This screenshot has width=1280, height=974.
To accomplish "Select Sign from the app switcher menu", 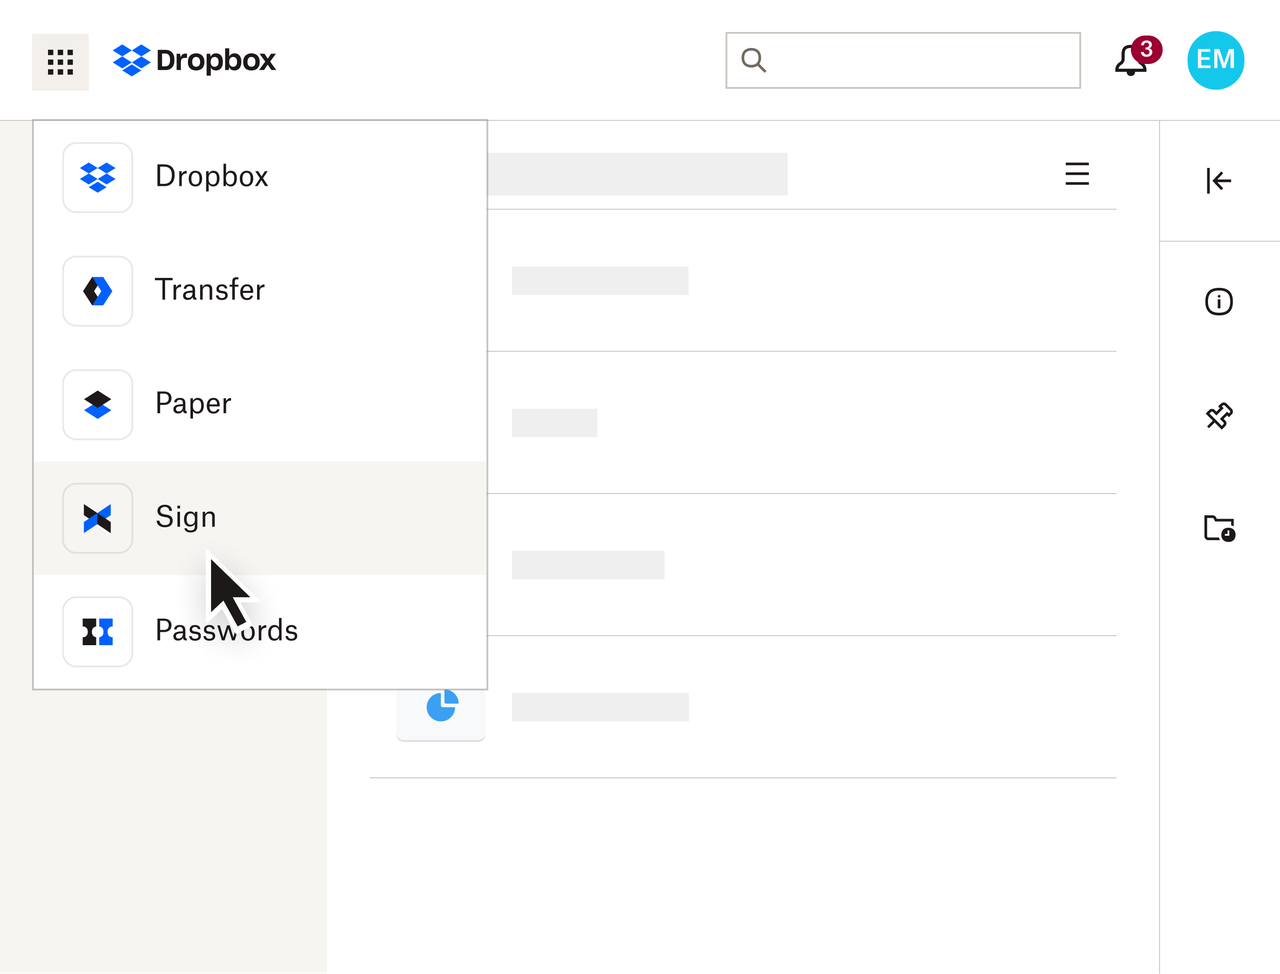I will pos(186,518).
